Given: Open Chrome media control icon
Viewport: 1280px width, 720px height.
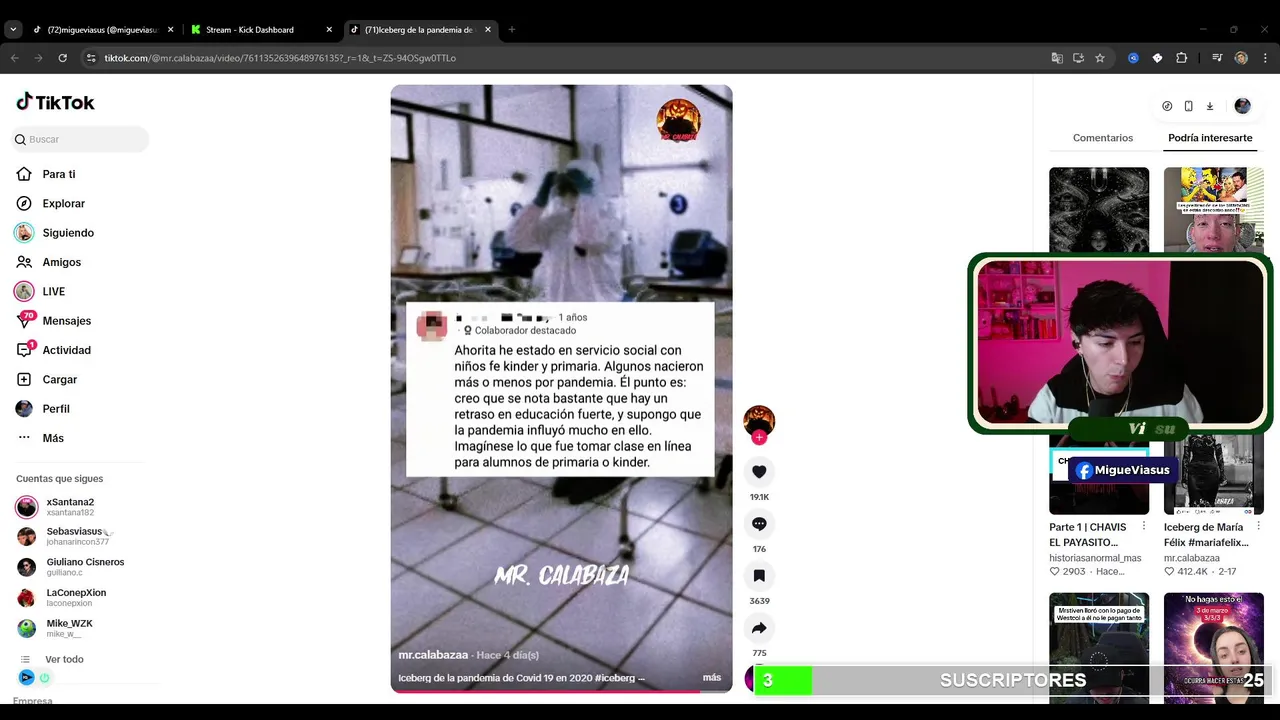Looking at the screenshot, I should pyautogui.click(x=1217, y=58).
